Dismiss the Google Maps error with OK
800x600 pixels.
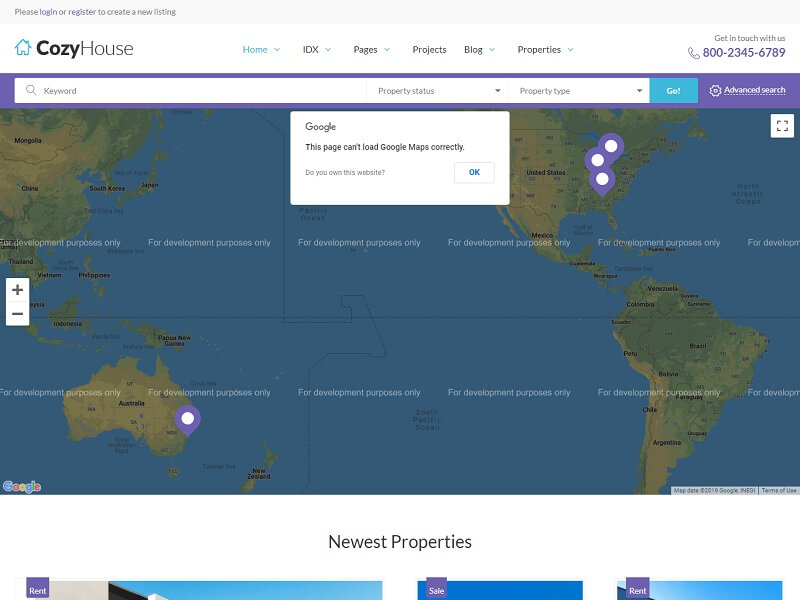pos(474,172)
